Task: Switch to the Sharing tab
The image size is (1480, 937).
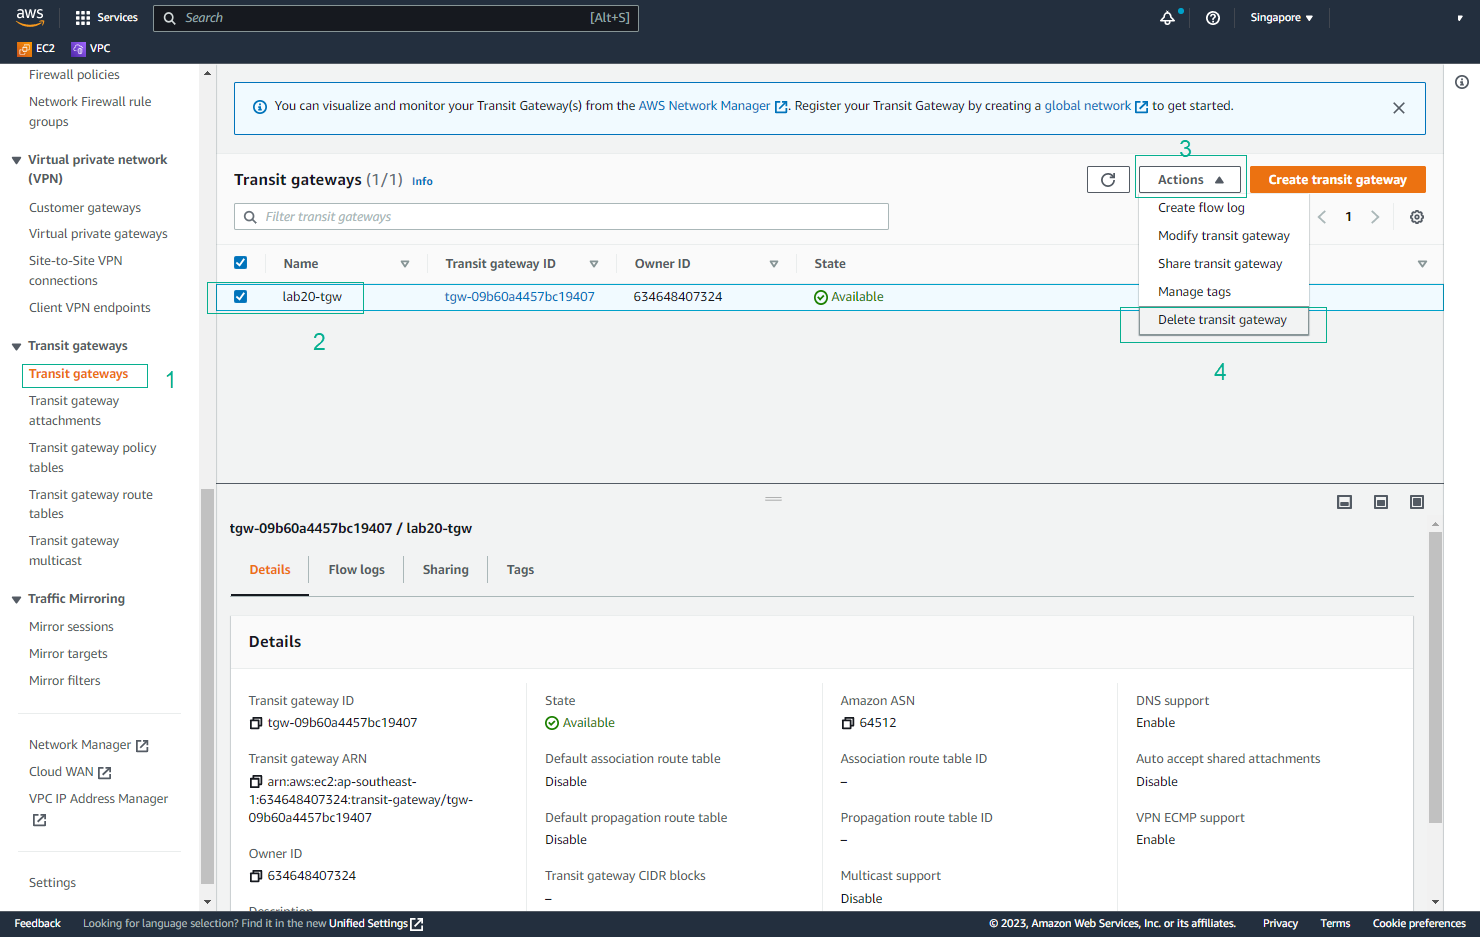Action: 445,570
